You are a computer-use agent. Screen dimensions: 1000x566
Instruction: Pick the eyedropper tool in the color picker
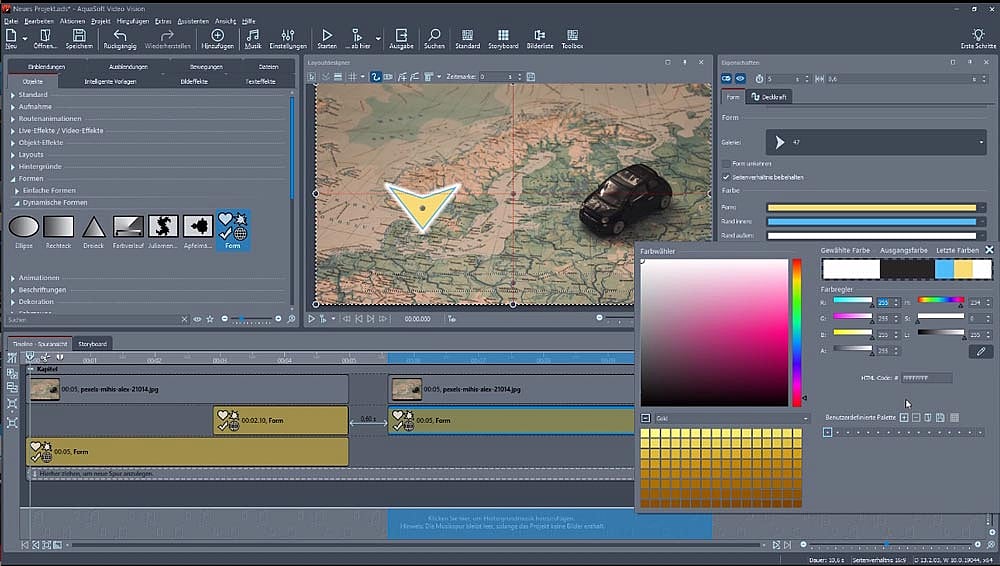coord(981,352)
